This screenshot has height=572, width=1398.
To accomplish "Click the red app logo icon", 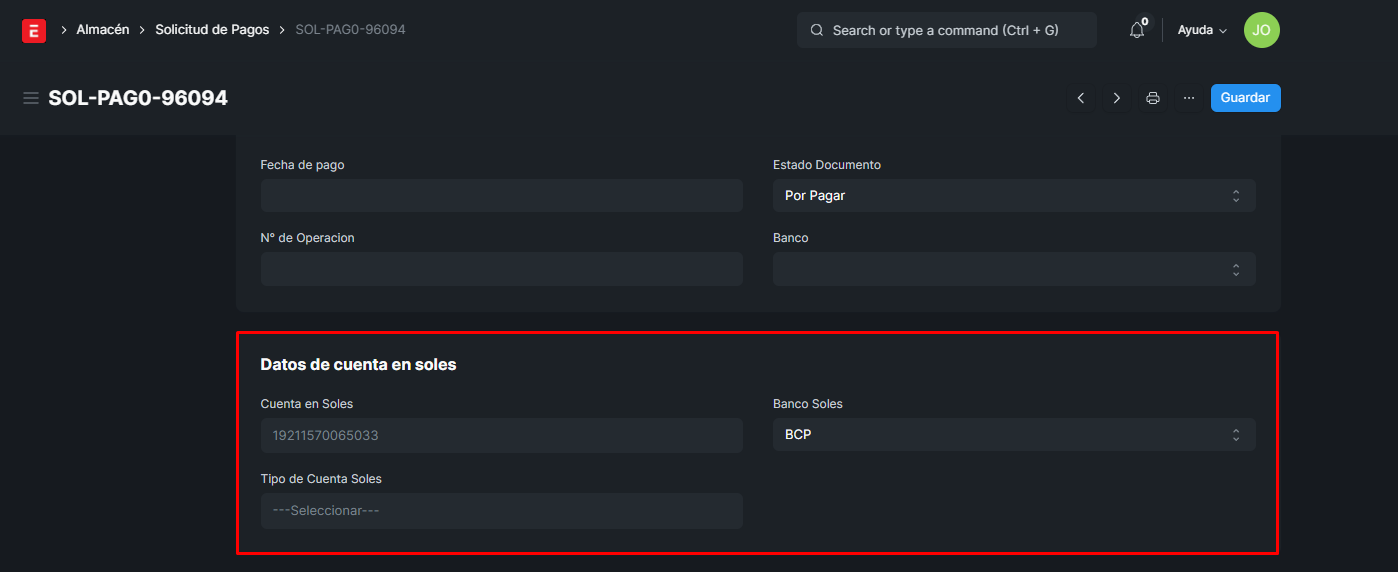I will 34,31.
